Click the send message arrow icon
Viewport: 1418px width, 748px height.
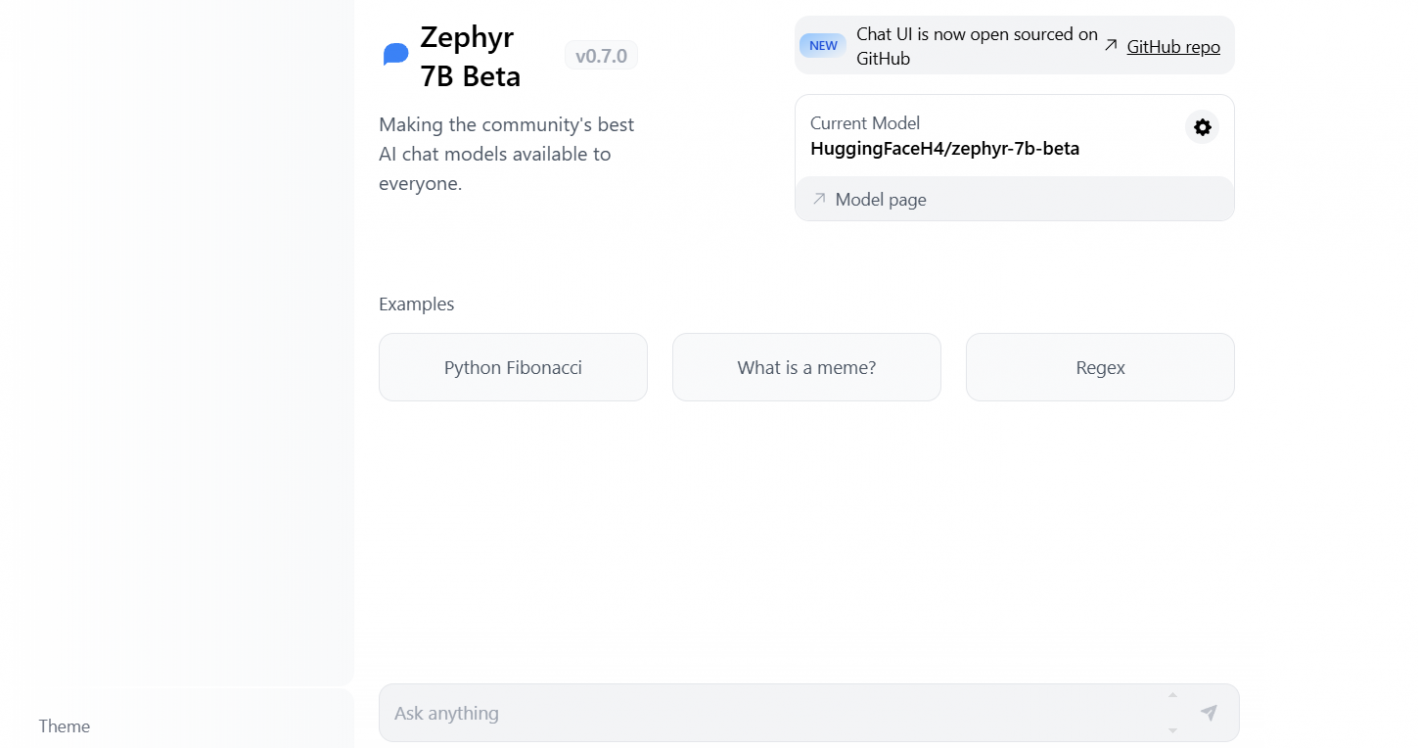[x=1209, y=712]
